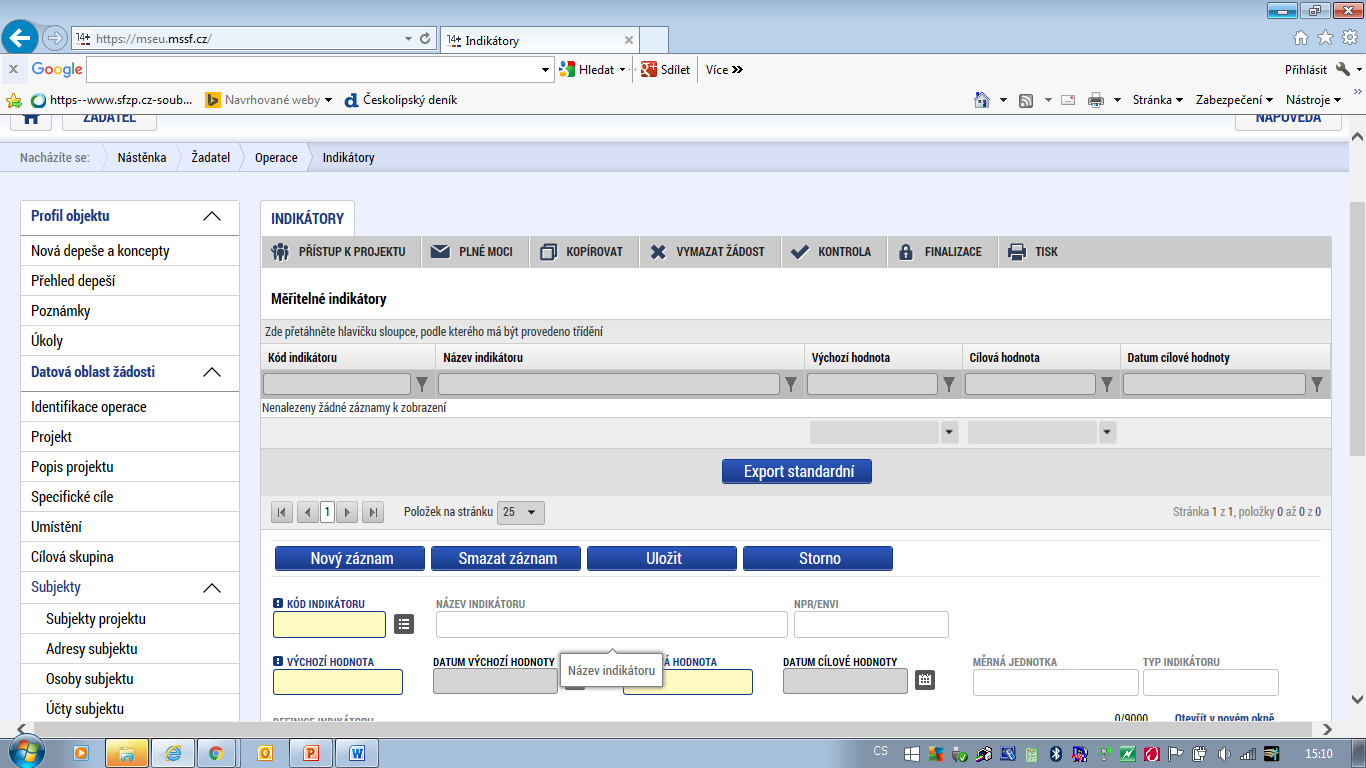Viewport: 1366px width, 768px height.
Task: Select the Indikátory content tab
Action: (307, 219)
